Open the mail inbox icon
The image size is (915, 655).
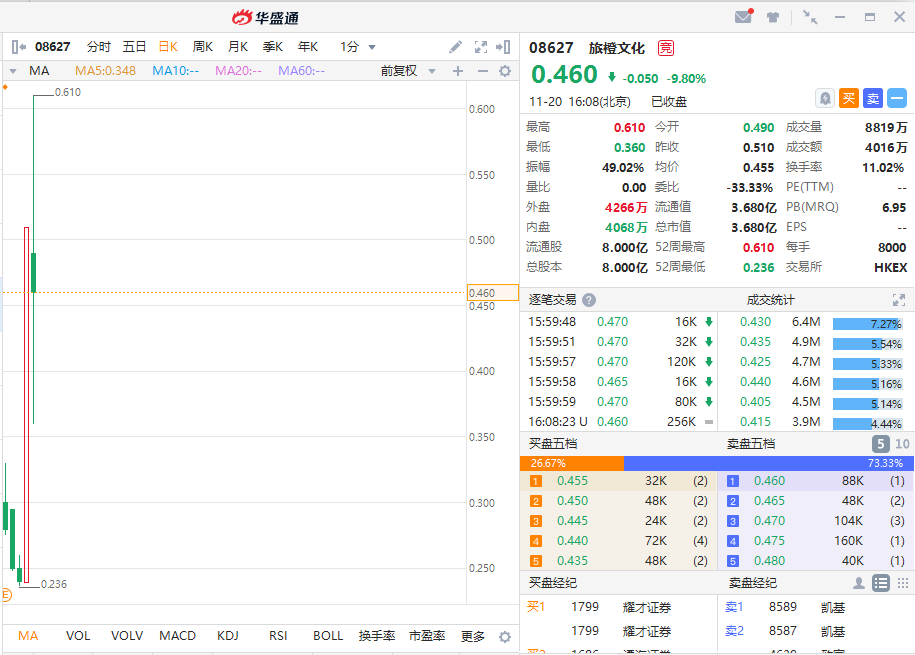[743, 17]
